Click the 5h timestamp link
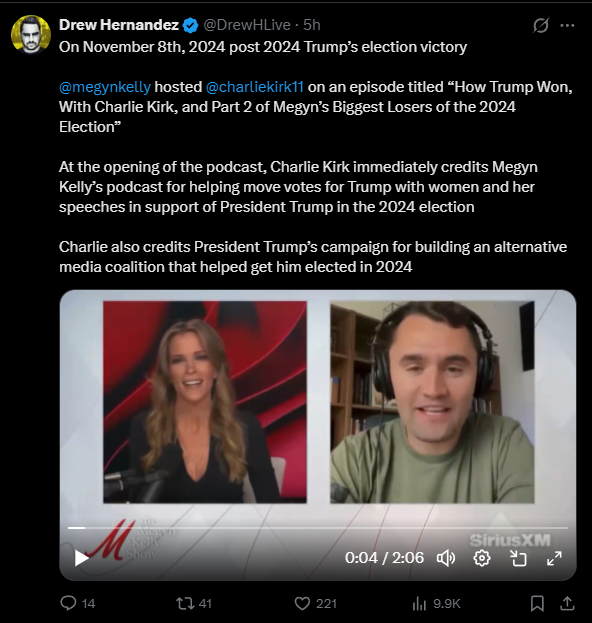The height and width of the screenshot is (623, 592). pyautogui.click(x=311, y=25)
